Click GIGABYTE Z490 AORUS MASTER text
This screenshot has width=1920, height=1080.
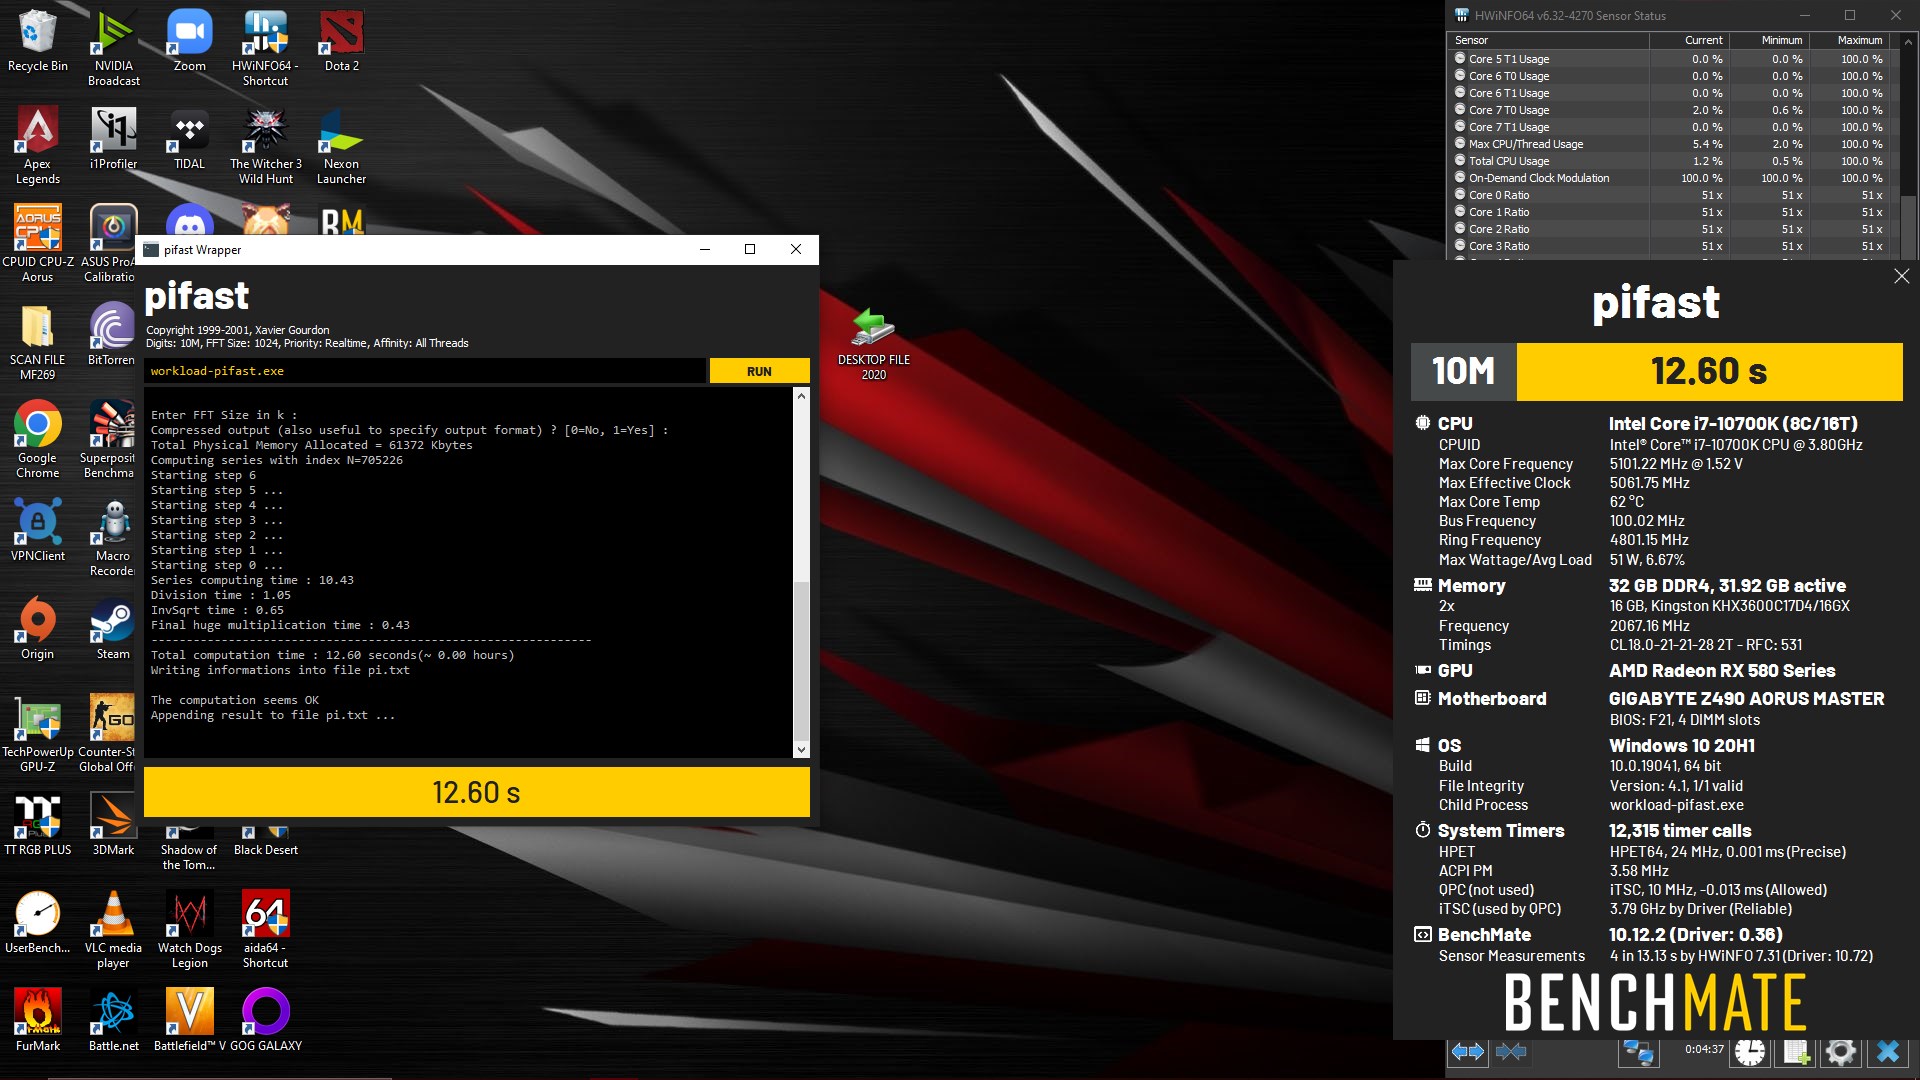tap(1746, 699)
